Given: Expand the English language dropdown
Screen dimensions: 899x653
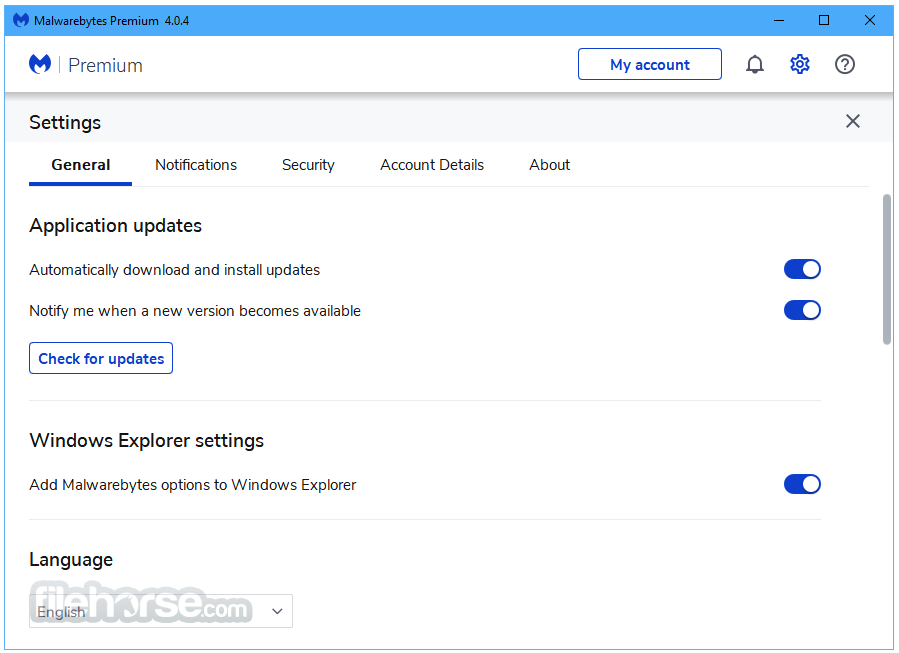Looking at the screenshot, I should [x=161, y=611].
